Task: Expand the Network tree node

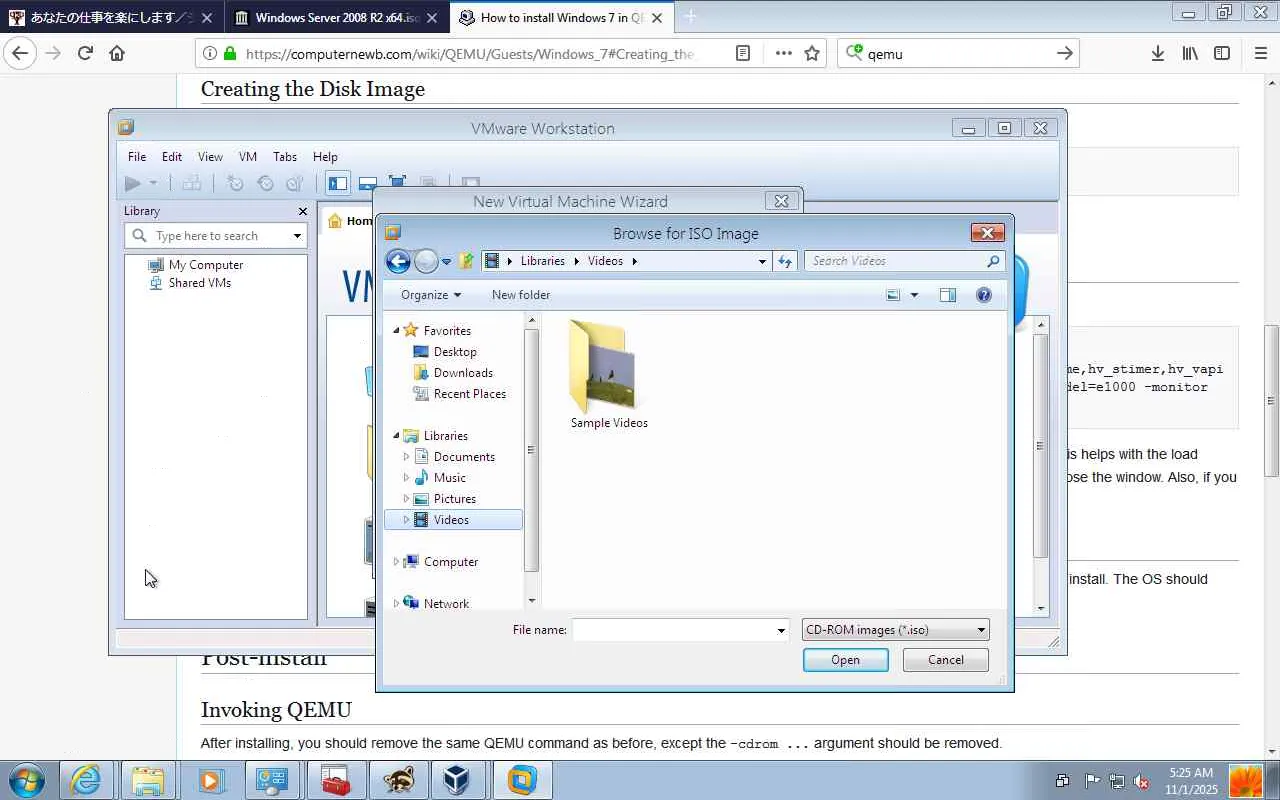Action: tap(396, 603)
